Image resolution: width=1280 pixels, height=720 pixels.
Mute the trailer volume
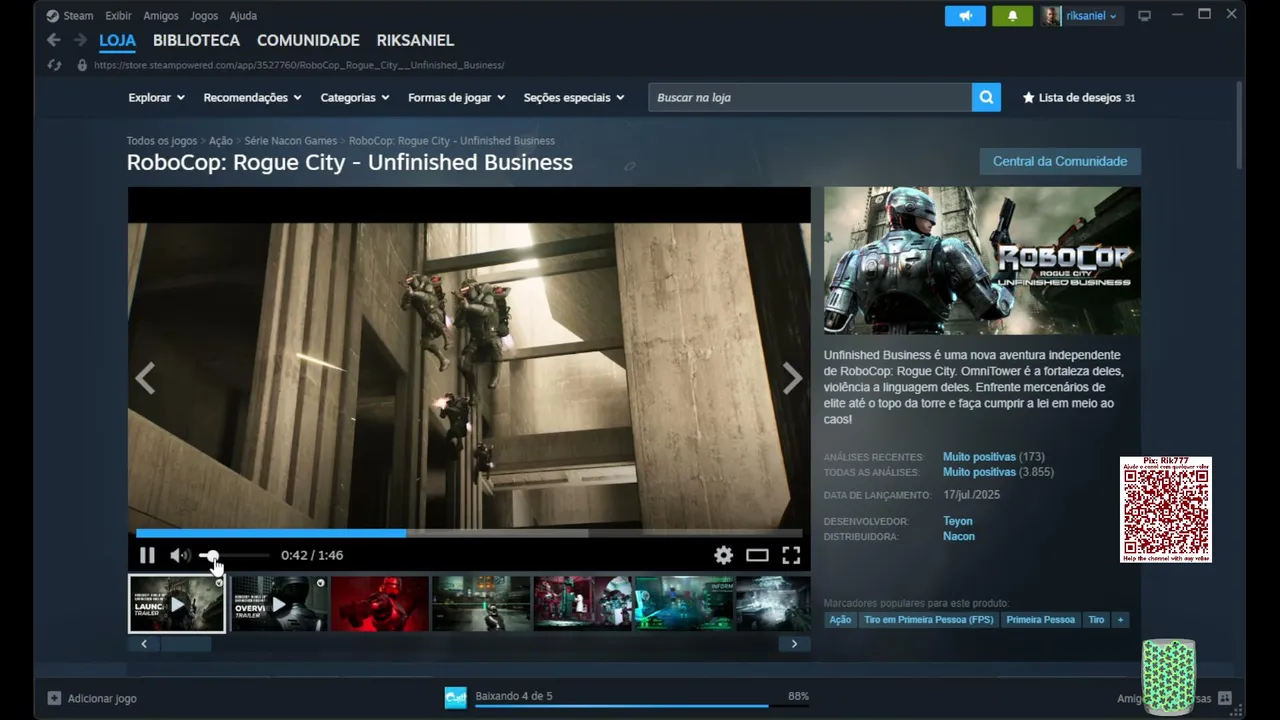pos(179,555)
